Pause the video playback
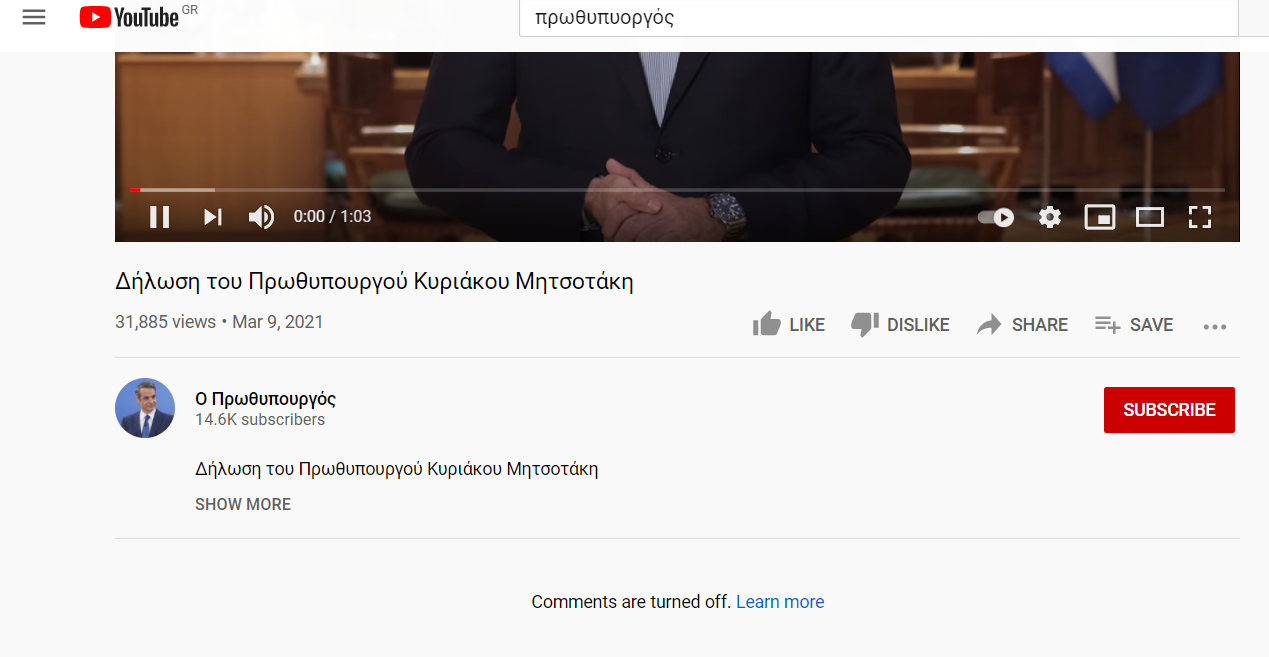1269x657 pixels. [x=159, y=217]
